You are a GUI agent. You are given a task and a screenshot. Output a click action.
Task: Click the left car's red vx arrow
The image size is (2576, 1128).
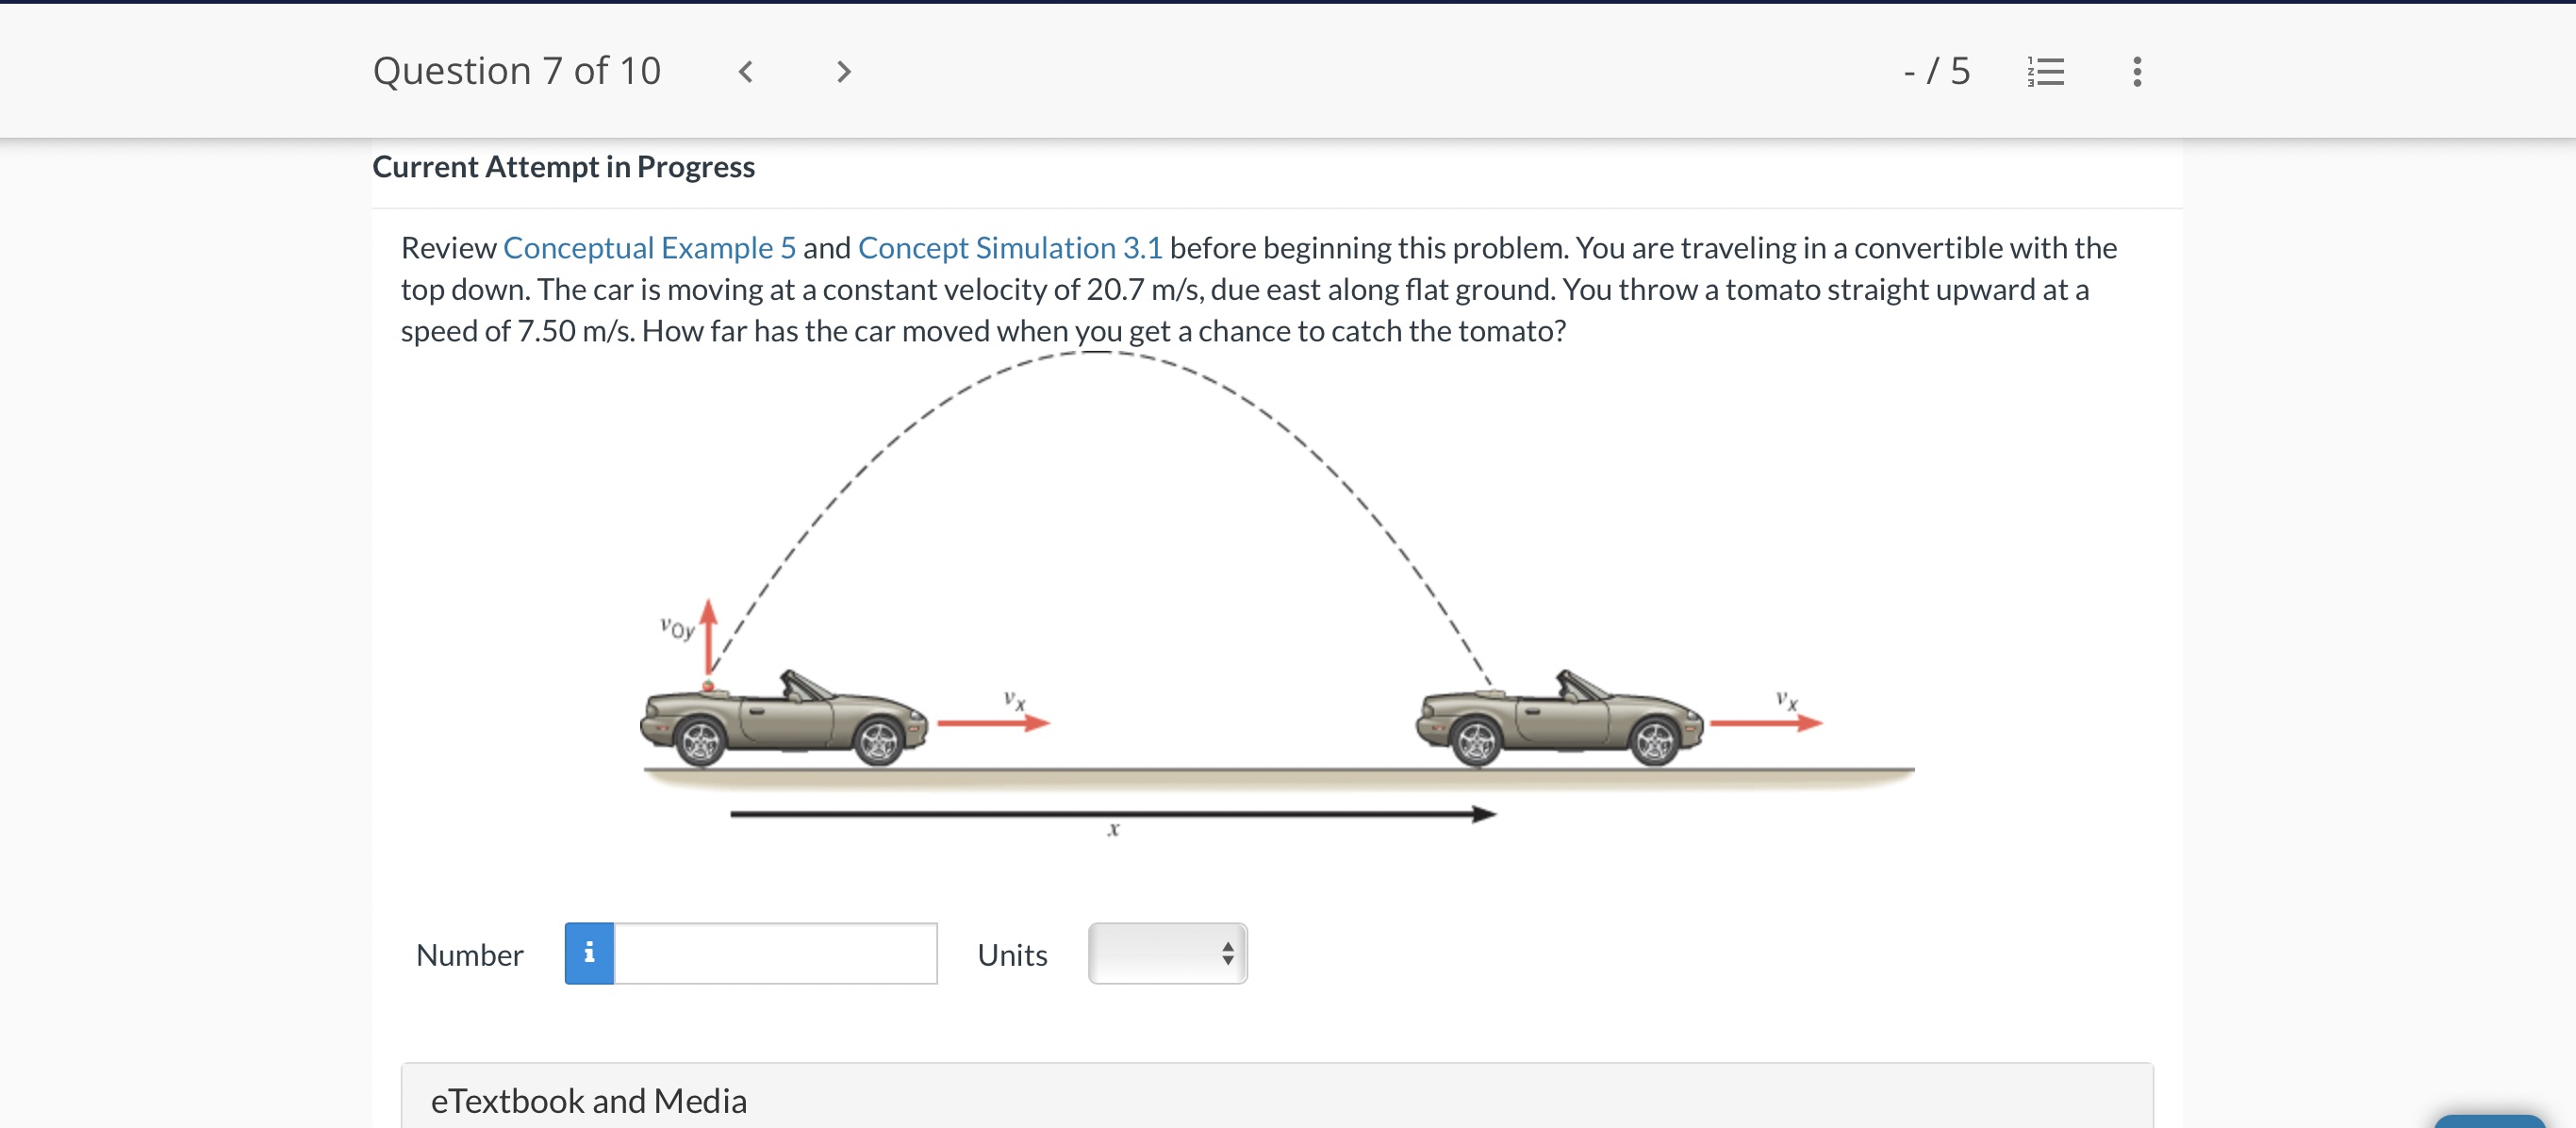992,722
